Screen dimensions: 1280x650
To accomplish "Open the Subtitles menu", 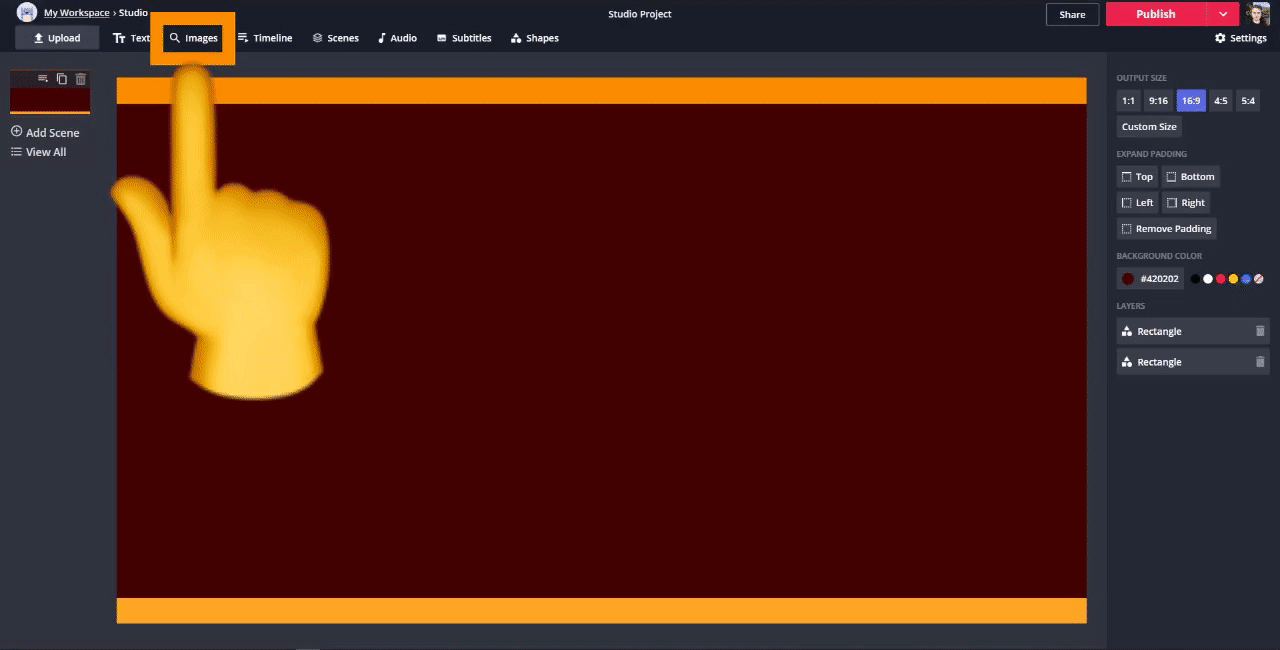I will point(464,38).
